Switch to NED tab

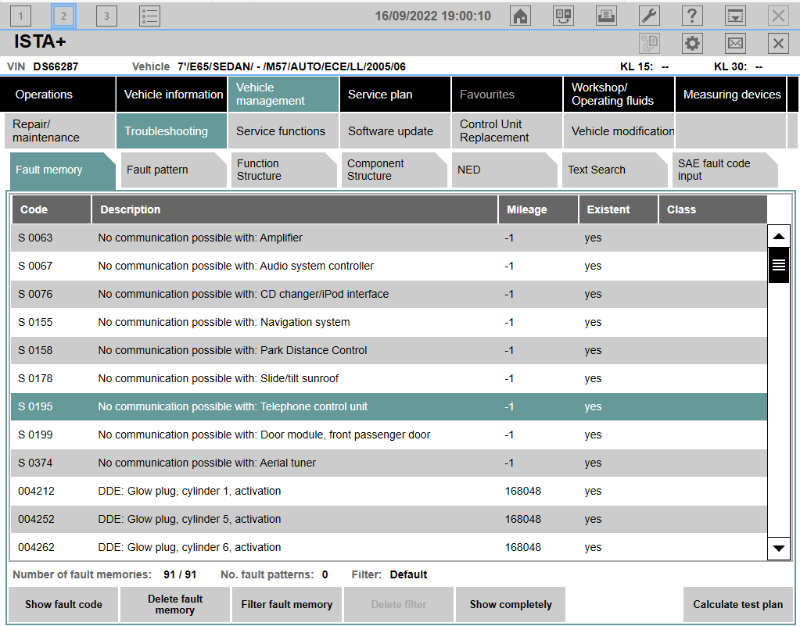(504, 170)
